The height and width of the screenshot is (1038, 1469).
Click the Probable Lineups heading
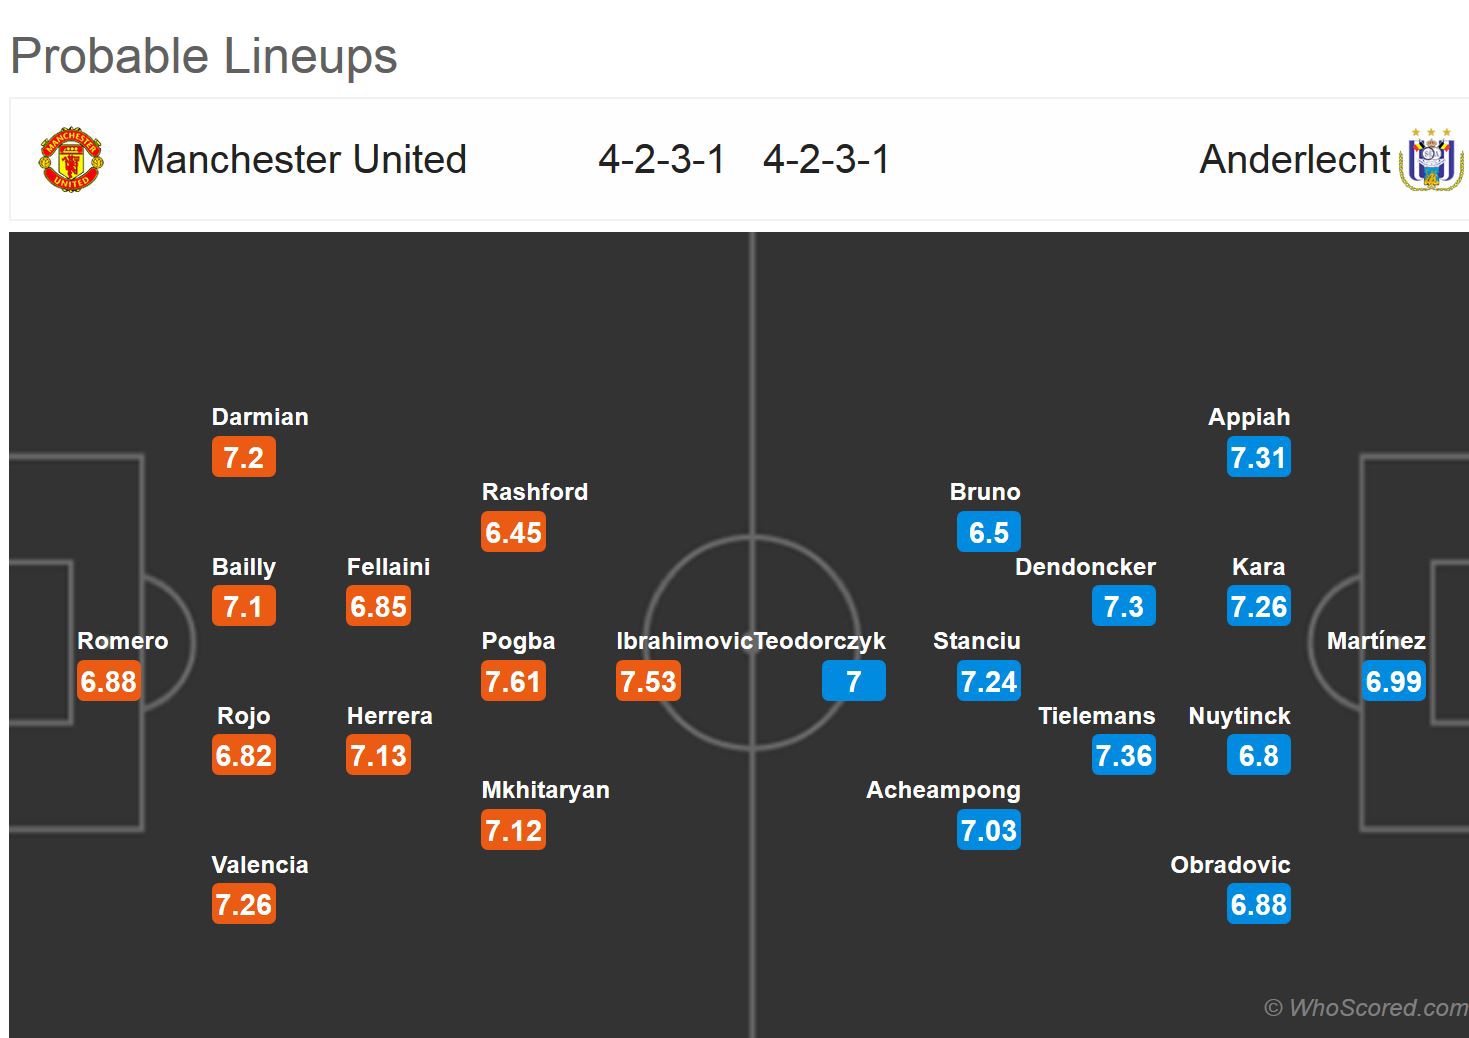[x=204, y=56]
